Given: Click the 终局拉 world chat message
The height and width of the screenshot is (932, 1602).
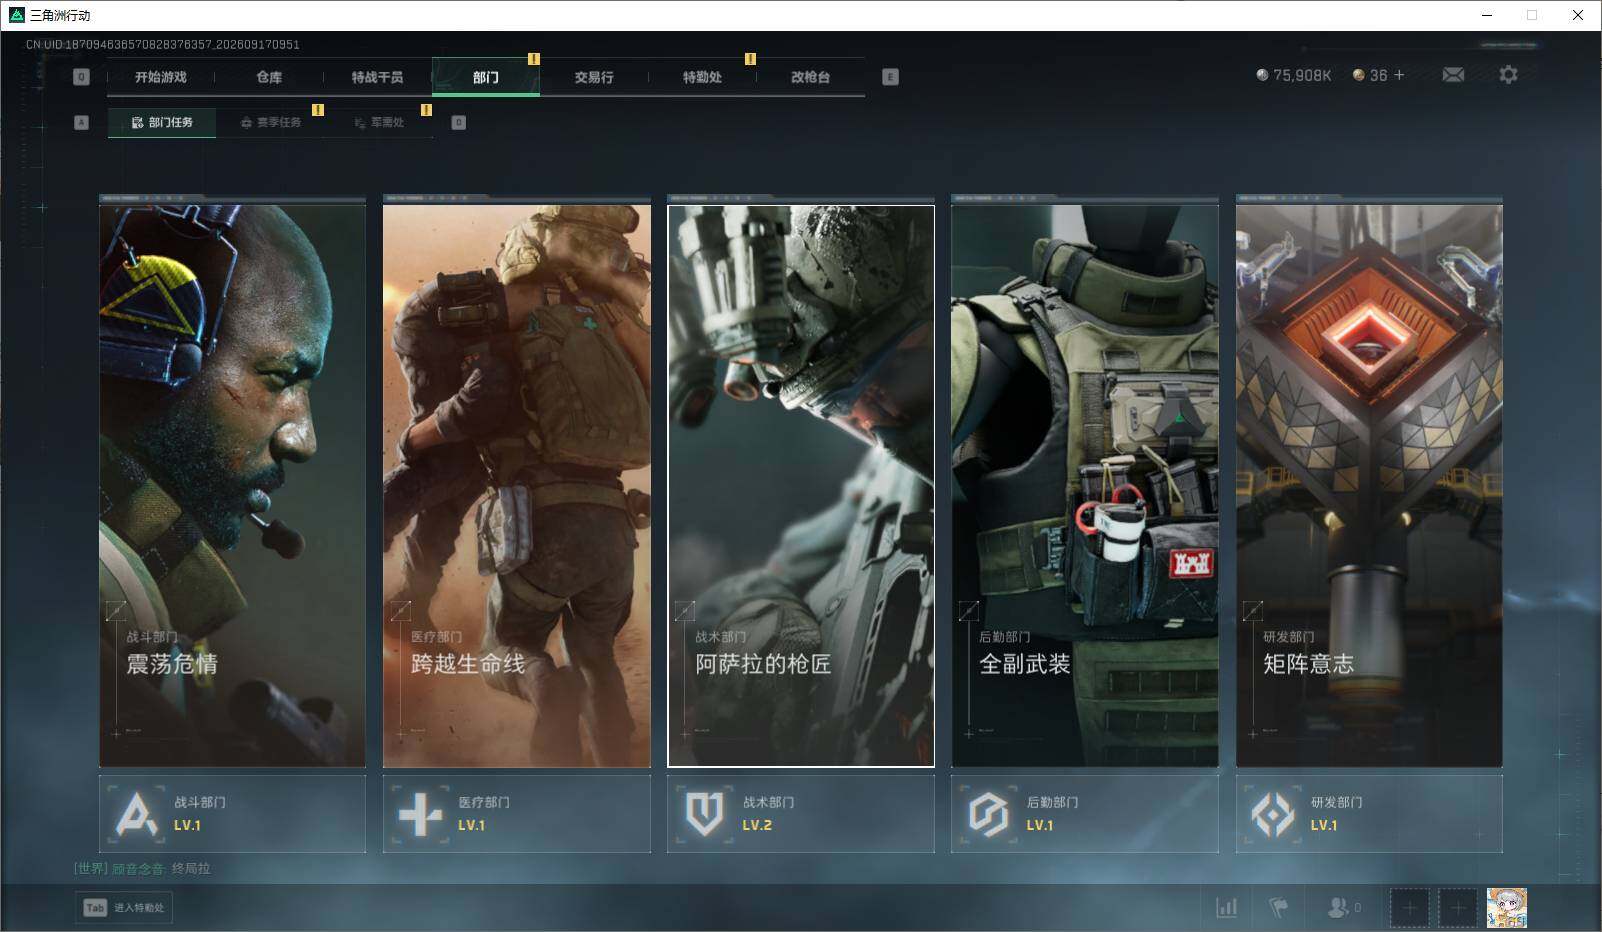Looking at the screenshot, I should pyautogui.click(x=191, y=869).
